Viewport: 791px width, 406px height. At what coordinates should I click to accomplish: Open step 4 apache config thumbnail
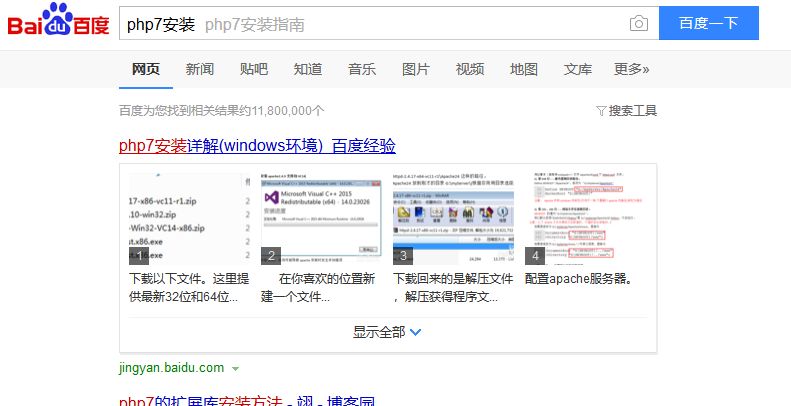coord(585,218)
